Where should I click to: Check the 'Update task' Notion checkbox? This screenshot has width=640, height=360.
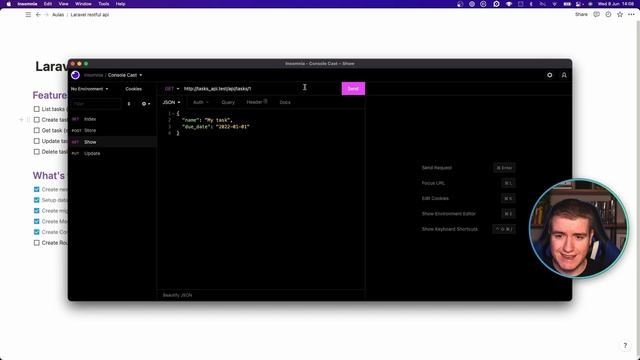[37, 141]
